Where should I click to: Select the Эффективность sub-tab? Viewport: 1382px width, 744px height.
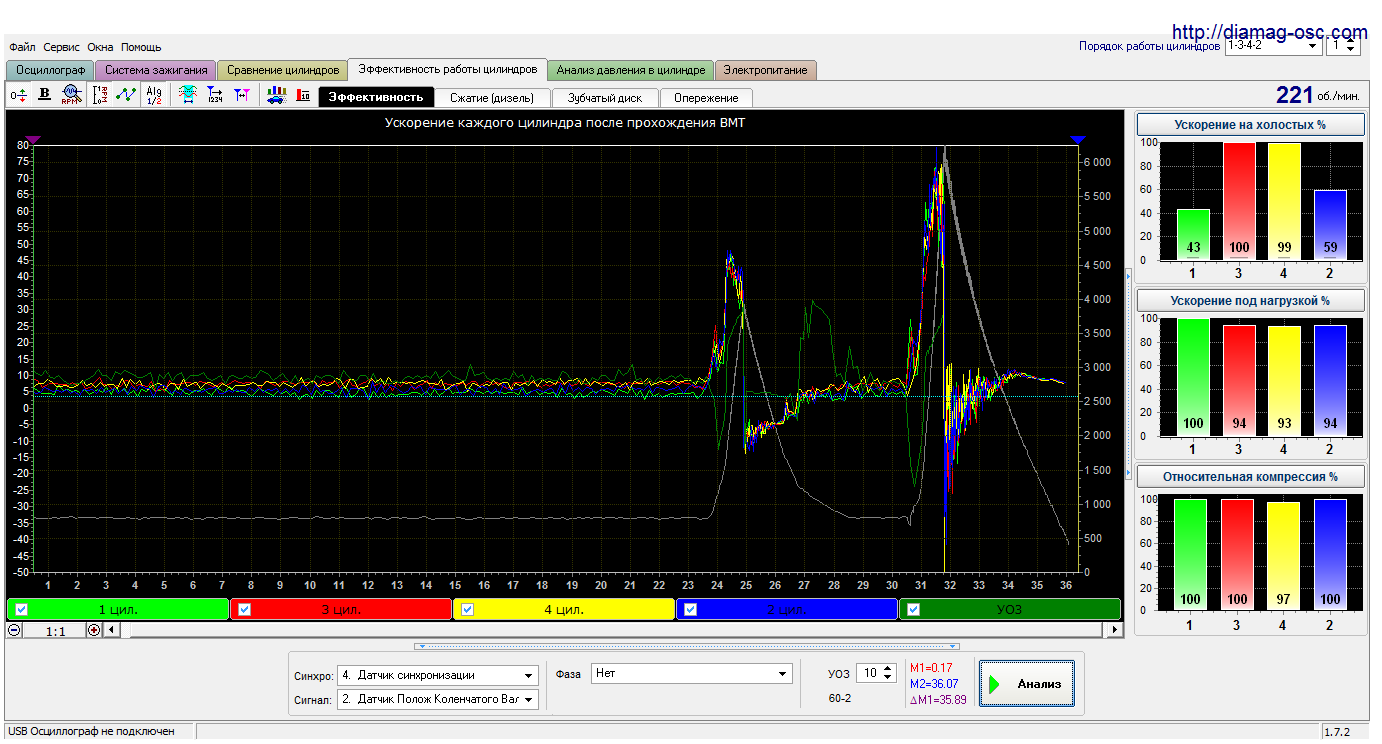pos(376,97)
